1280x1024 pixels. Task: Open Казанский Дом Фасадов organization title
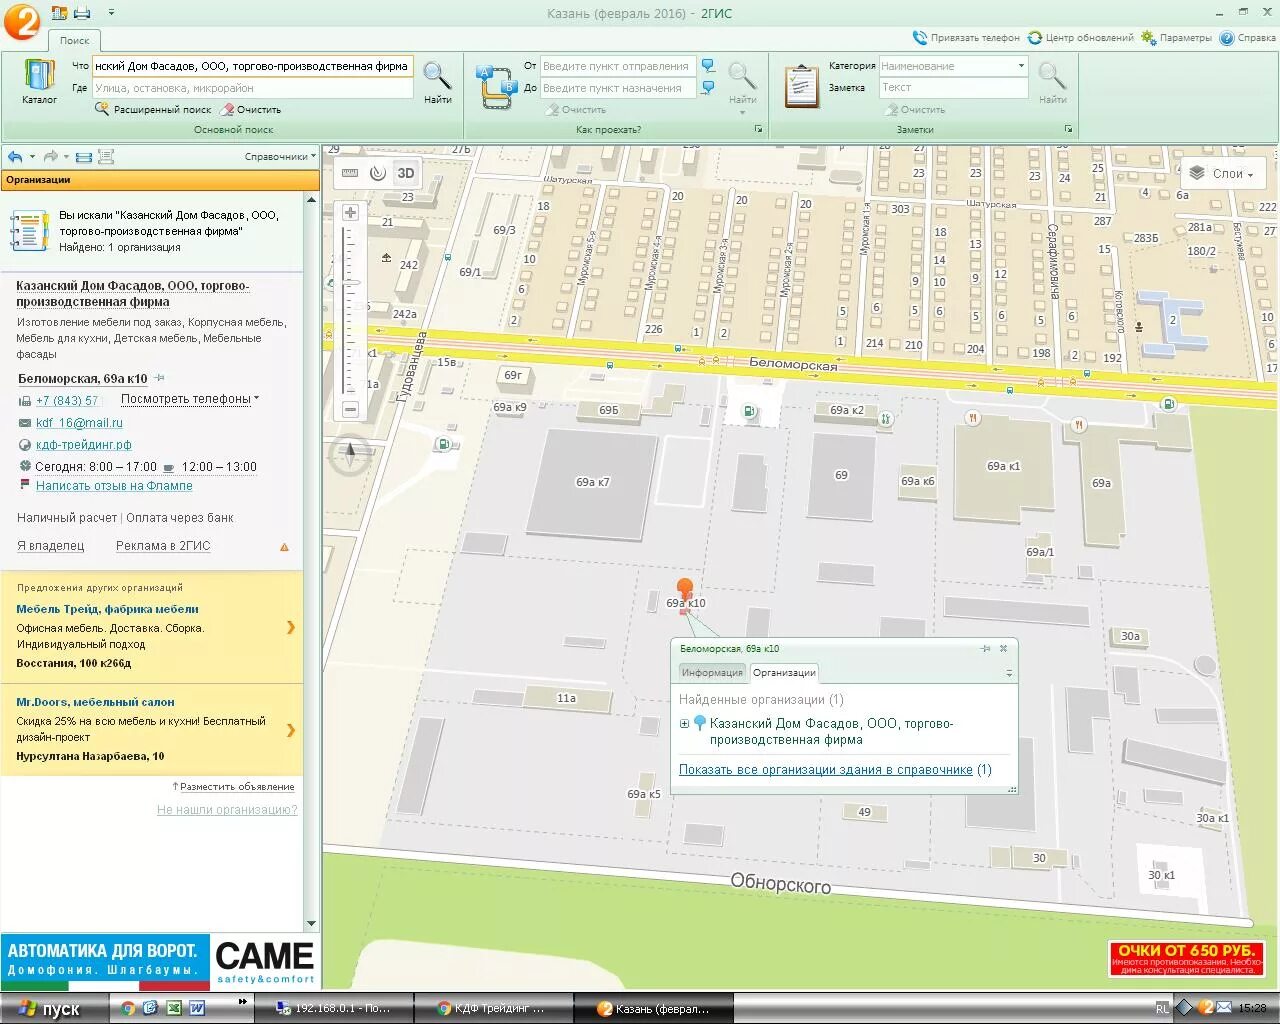(133, 294)
